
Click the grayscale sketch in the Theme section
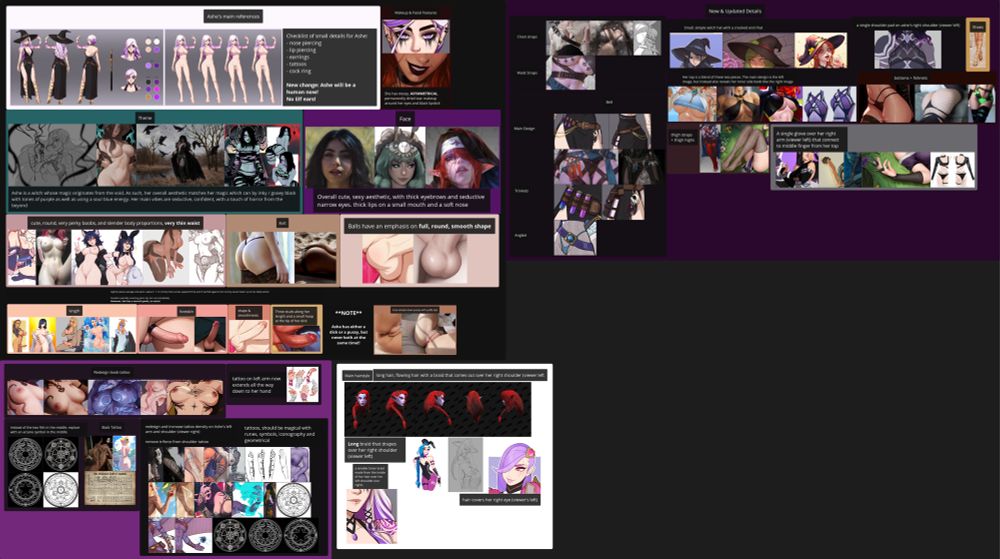tap(52, 156)
